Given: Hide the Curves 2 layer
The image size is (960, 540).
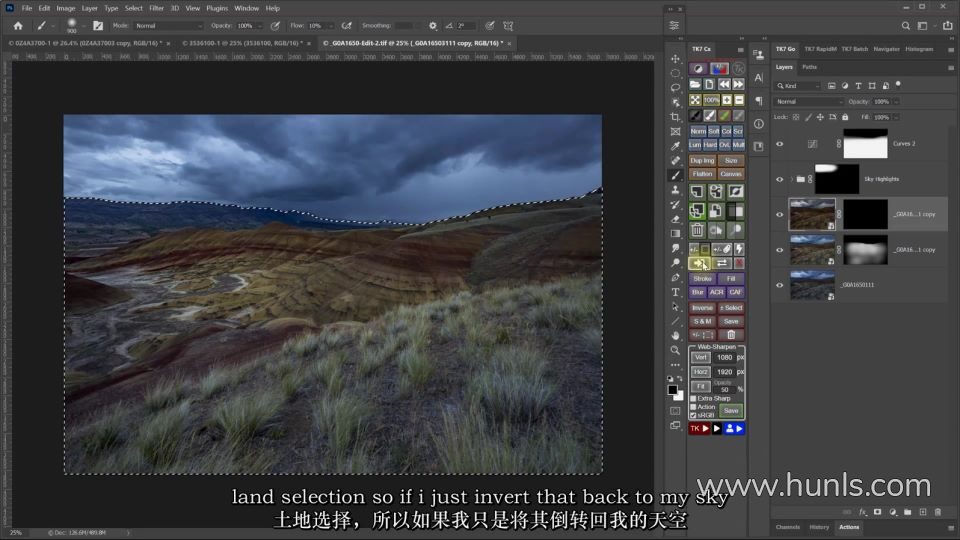Looking at the screenshot, I should point(779,144).
